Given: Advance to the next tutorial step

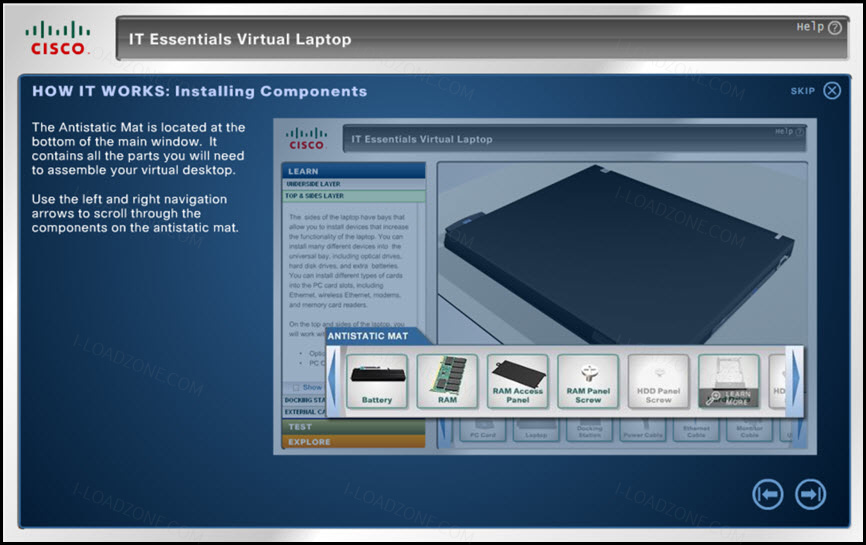Looking at the screenshot, I should 810,494.
